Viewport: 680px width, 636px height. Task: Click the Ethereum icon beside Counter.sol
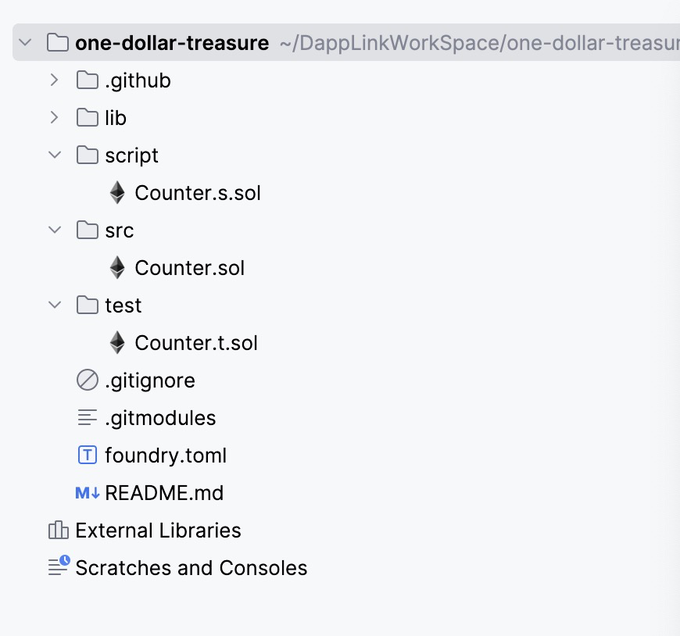tap(117, 267)
